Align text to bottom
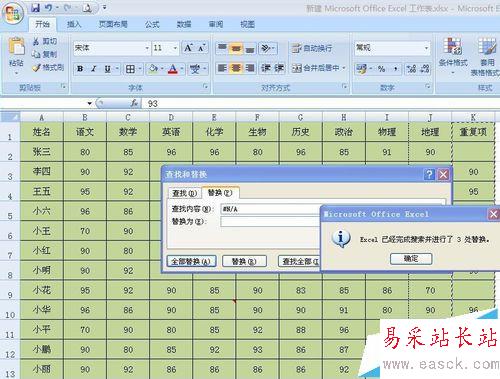 pyautogui.click(x=250, y=49)
